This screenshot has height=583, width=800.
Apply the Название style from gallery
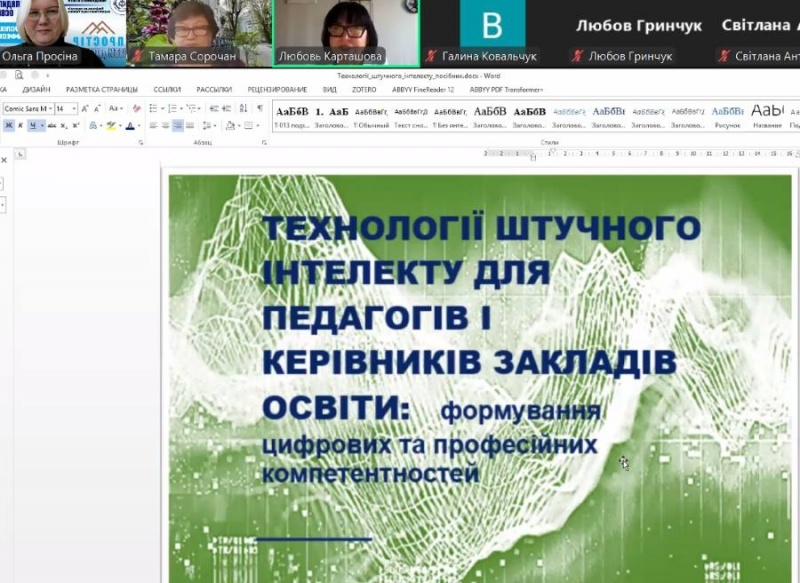coord(767,114)
